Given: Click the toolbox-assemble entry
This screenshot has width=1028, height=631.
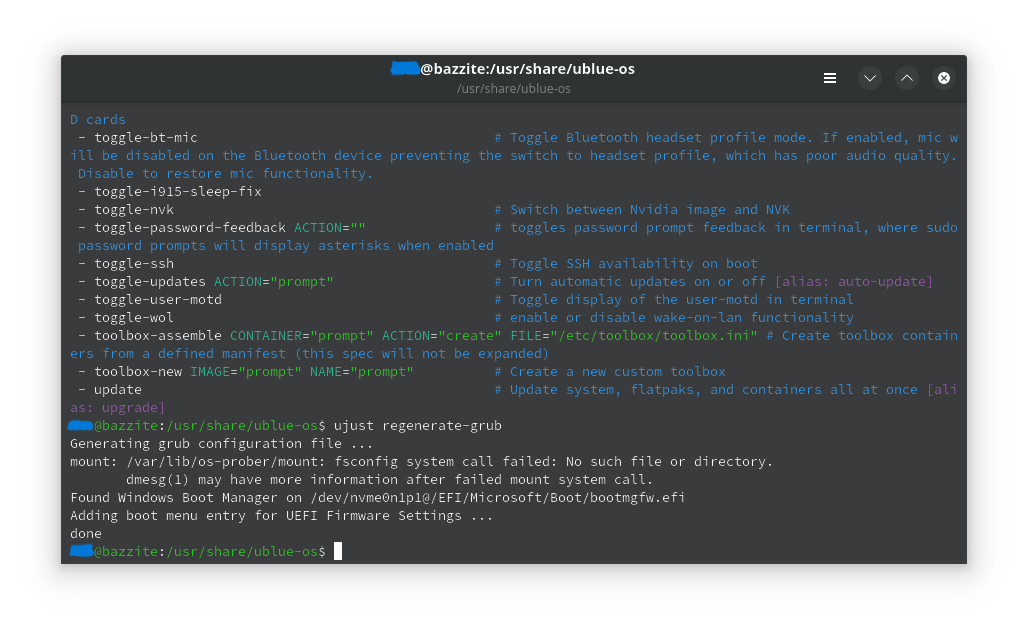Looking at the screenshot, I should pyautogui.click(x=158, y=336).
